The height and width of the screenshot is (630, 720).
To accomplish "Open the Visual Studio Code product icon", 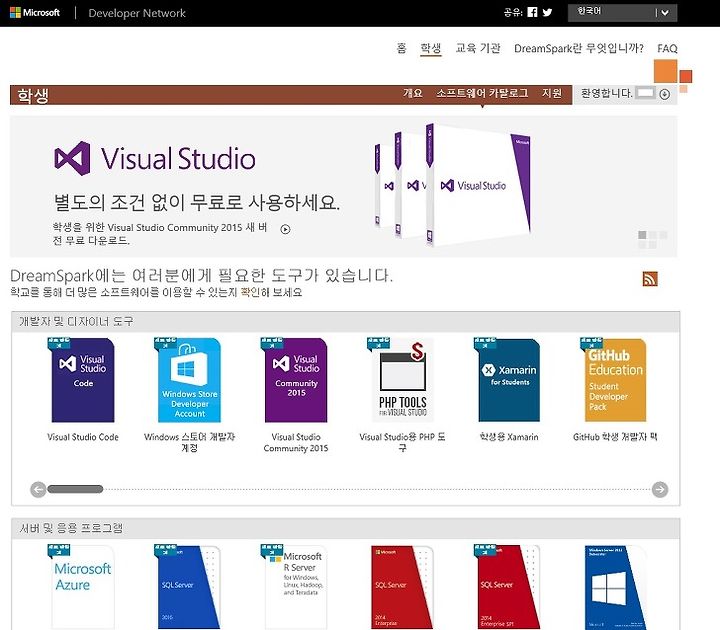I will [x=82, y=380].
